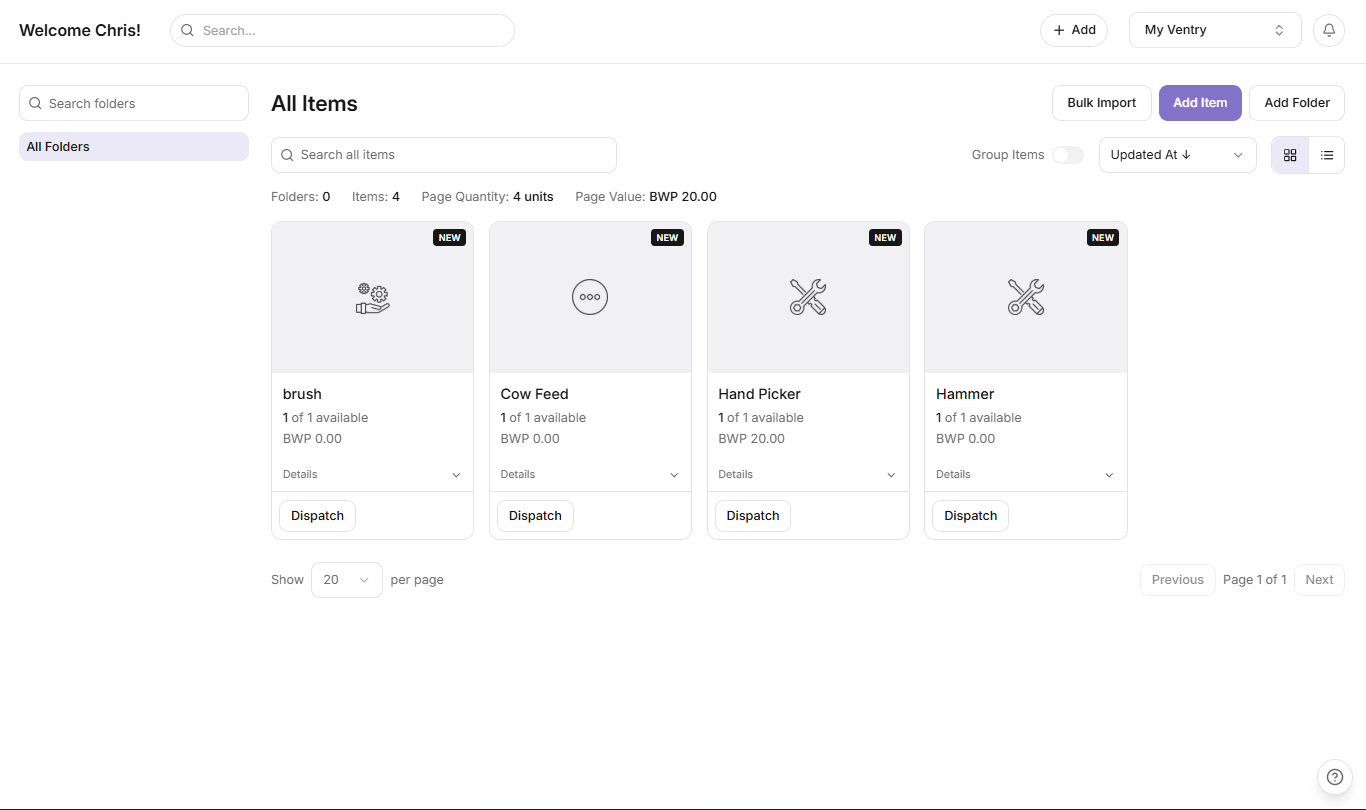This screenshot has width=1366, height=810.
Task: Focus the Search all items field
Action: 444,155
